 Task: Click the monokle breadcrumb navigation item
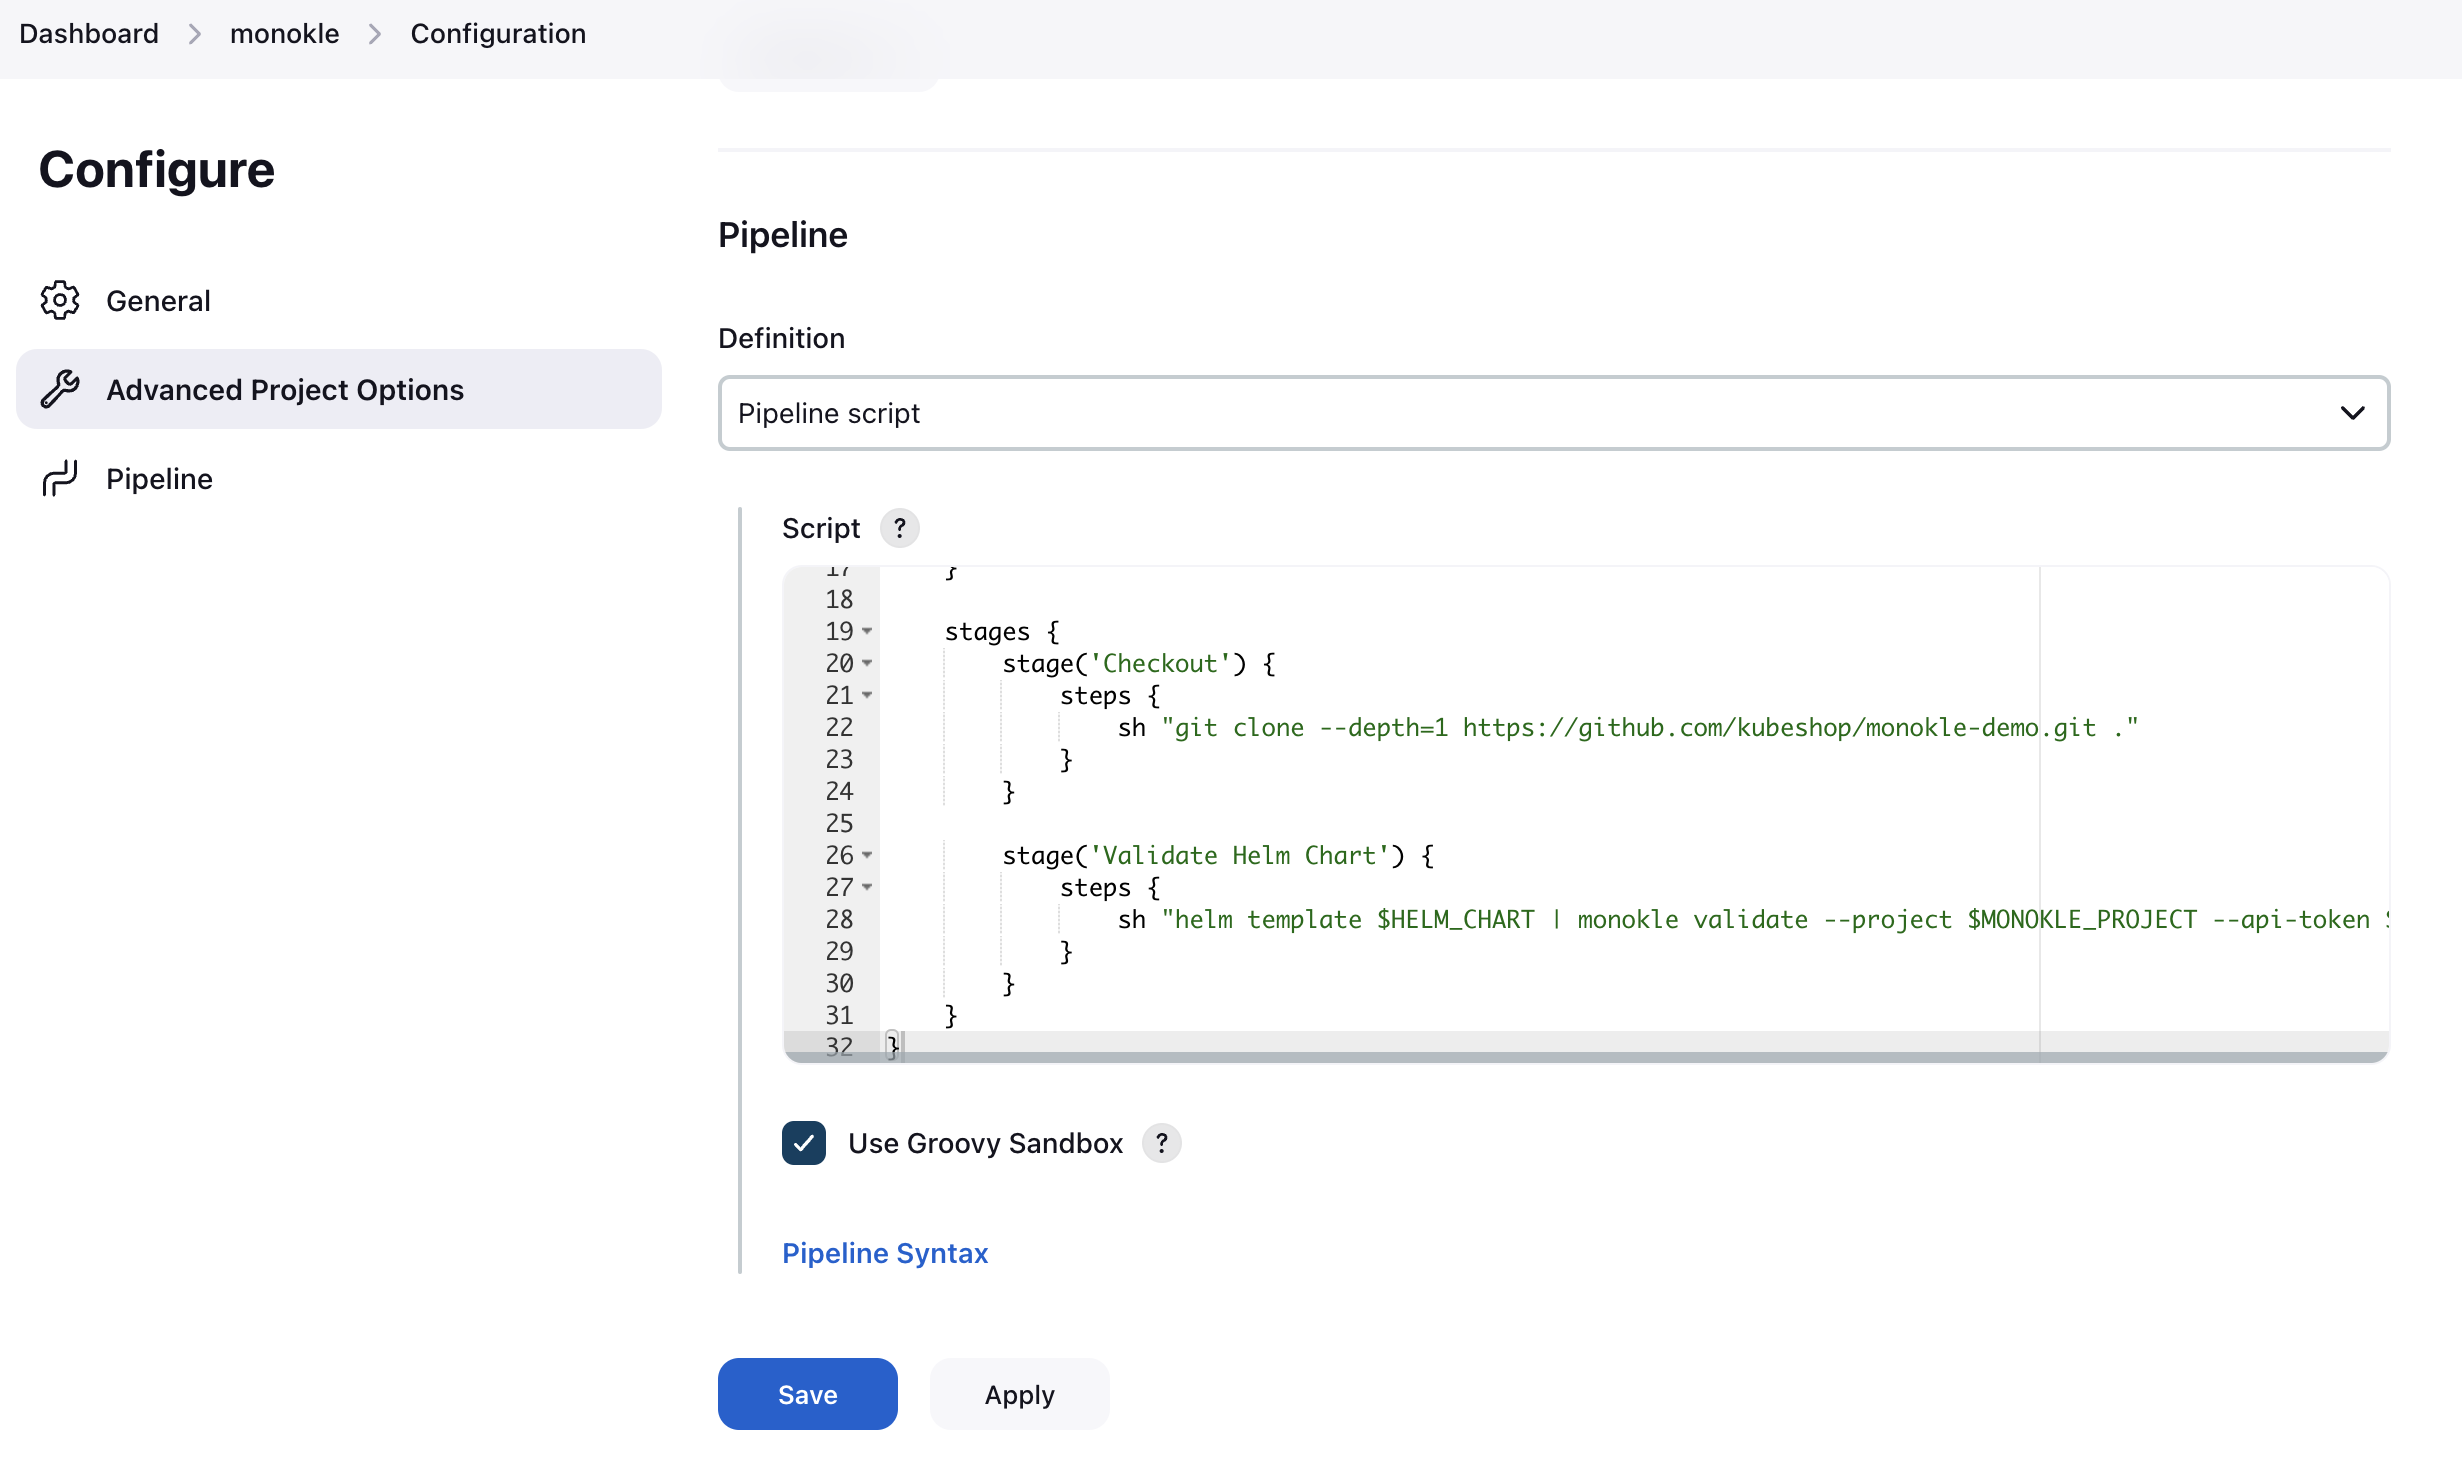[x=282, y=30]
